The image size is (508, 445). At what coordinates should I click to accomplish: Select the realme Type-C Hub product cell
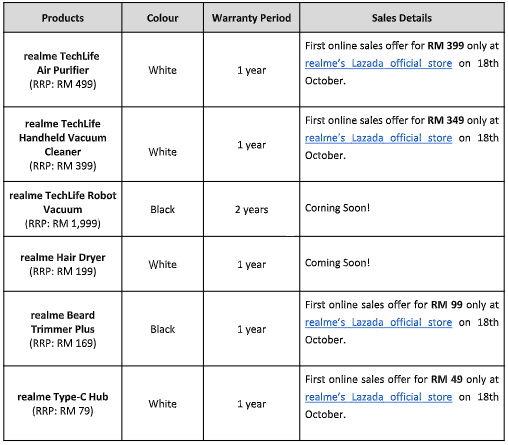63,404
